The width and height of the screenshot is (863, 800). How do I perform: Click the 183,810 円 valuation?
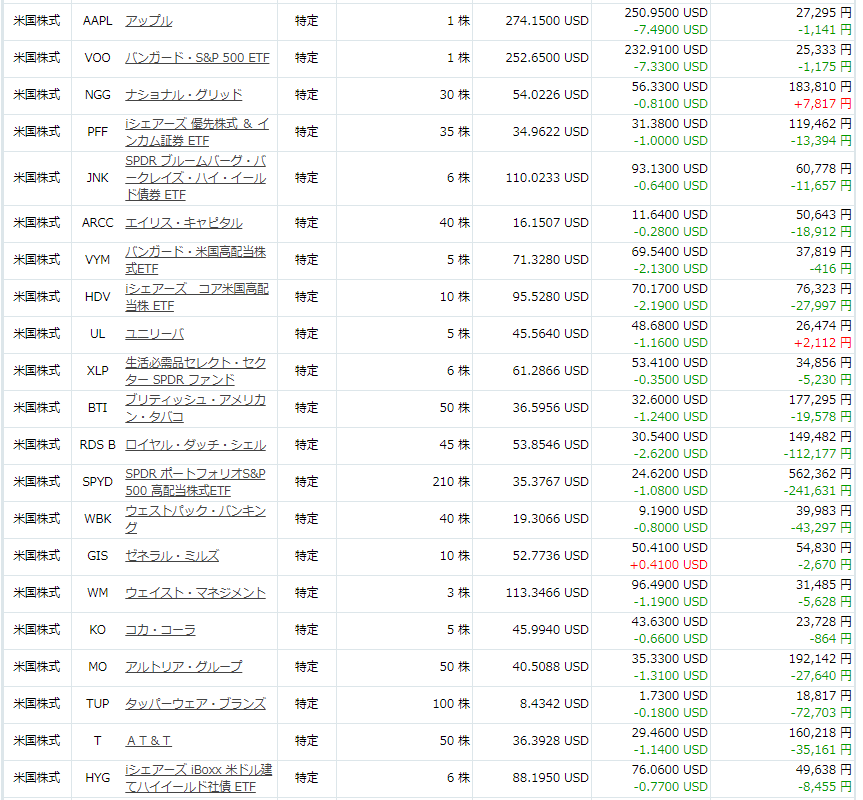click(820, 87)
